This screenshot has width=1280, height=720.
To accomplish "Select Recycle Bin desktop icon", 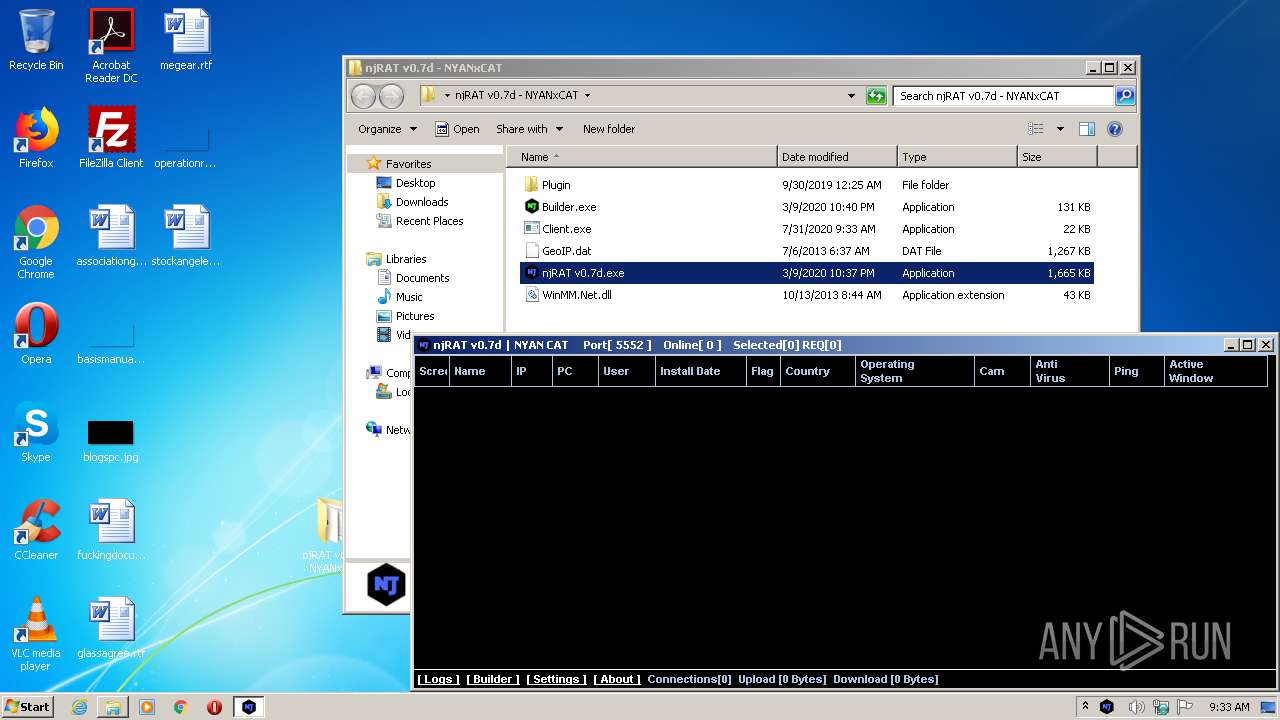I will coord(36,40).
